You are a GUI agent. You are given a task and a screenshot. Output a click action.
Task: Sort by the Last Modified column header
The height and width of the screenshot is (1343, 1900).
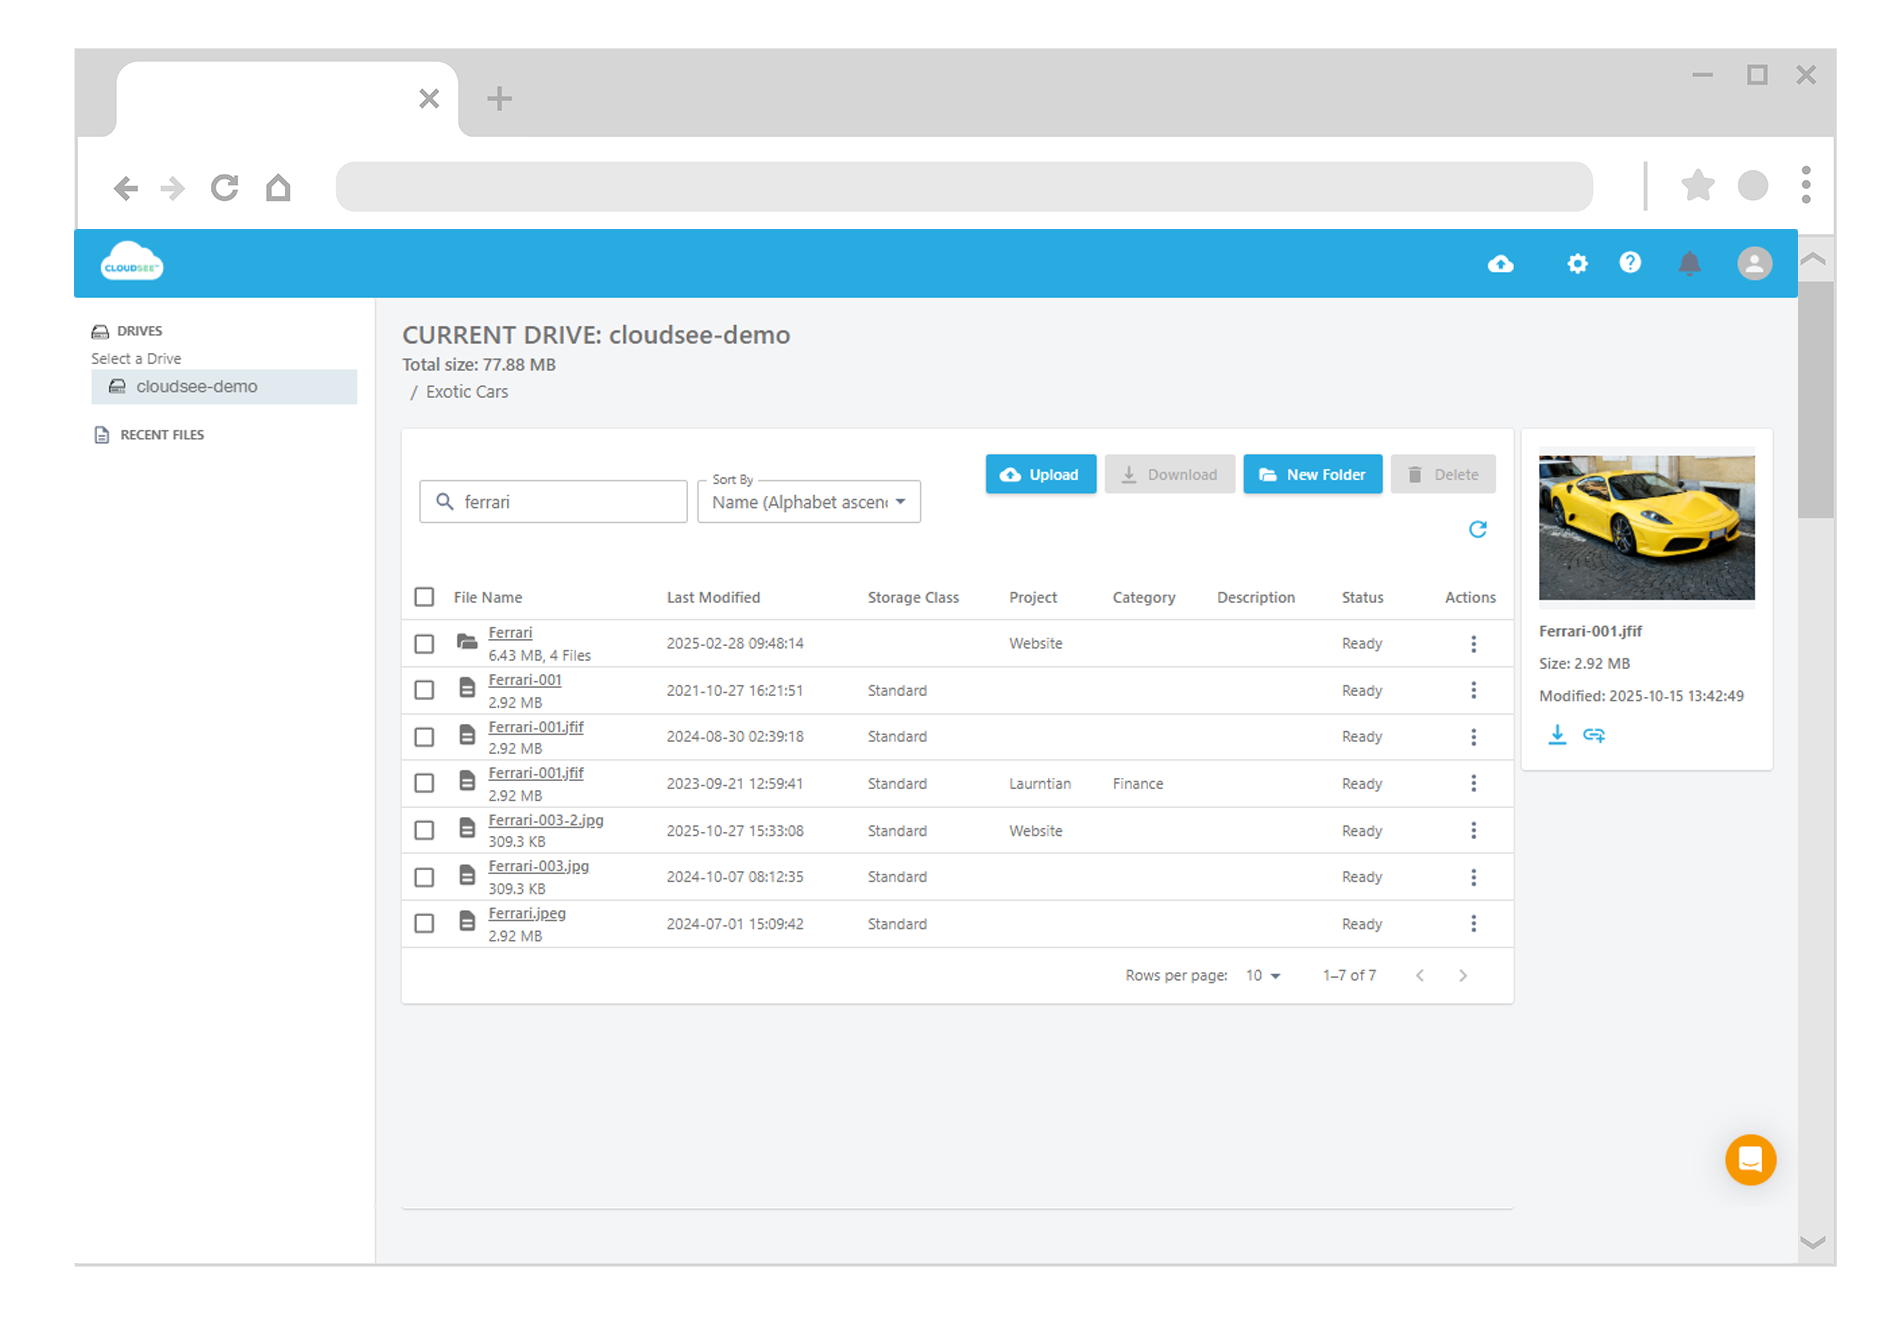713,597
